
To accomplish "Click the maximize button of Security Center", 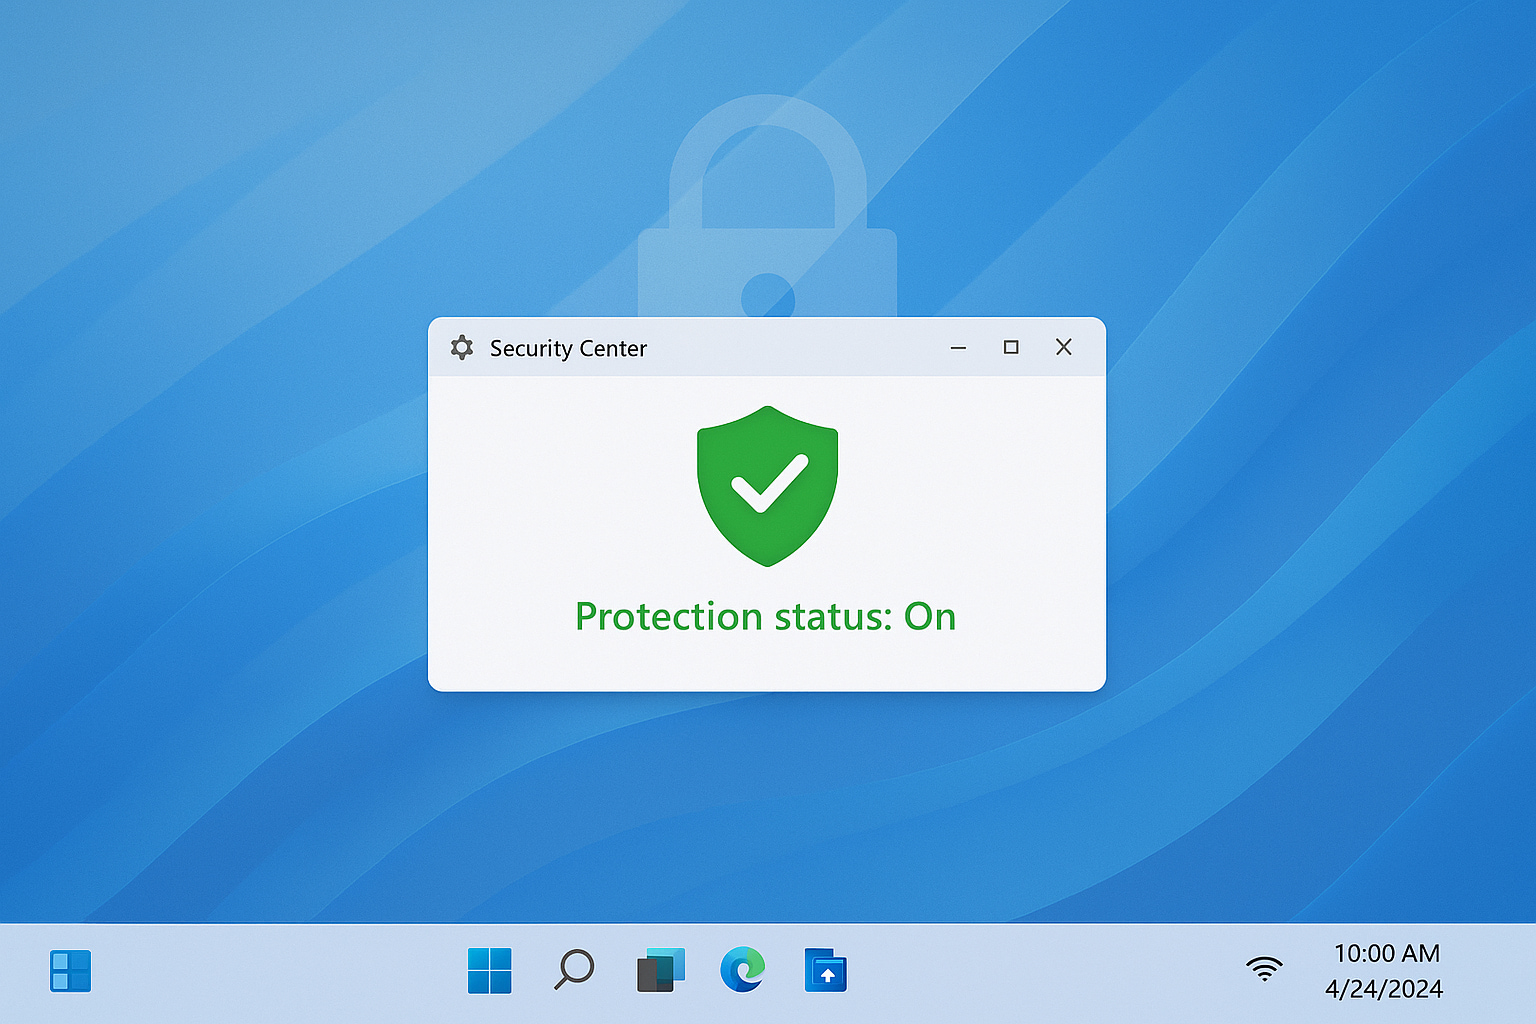I will point(1011,347).
